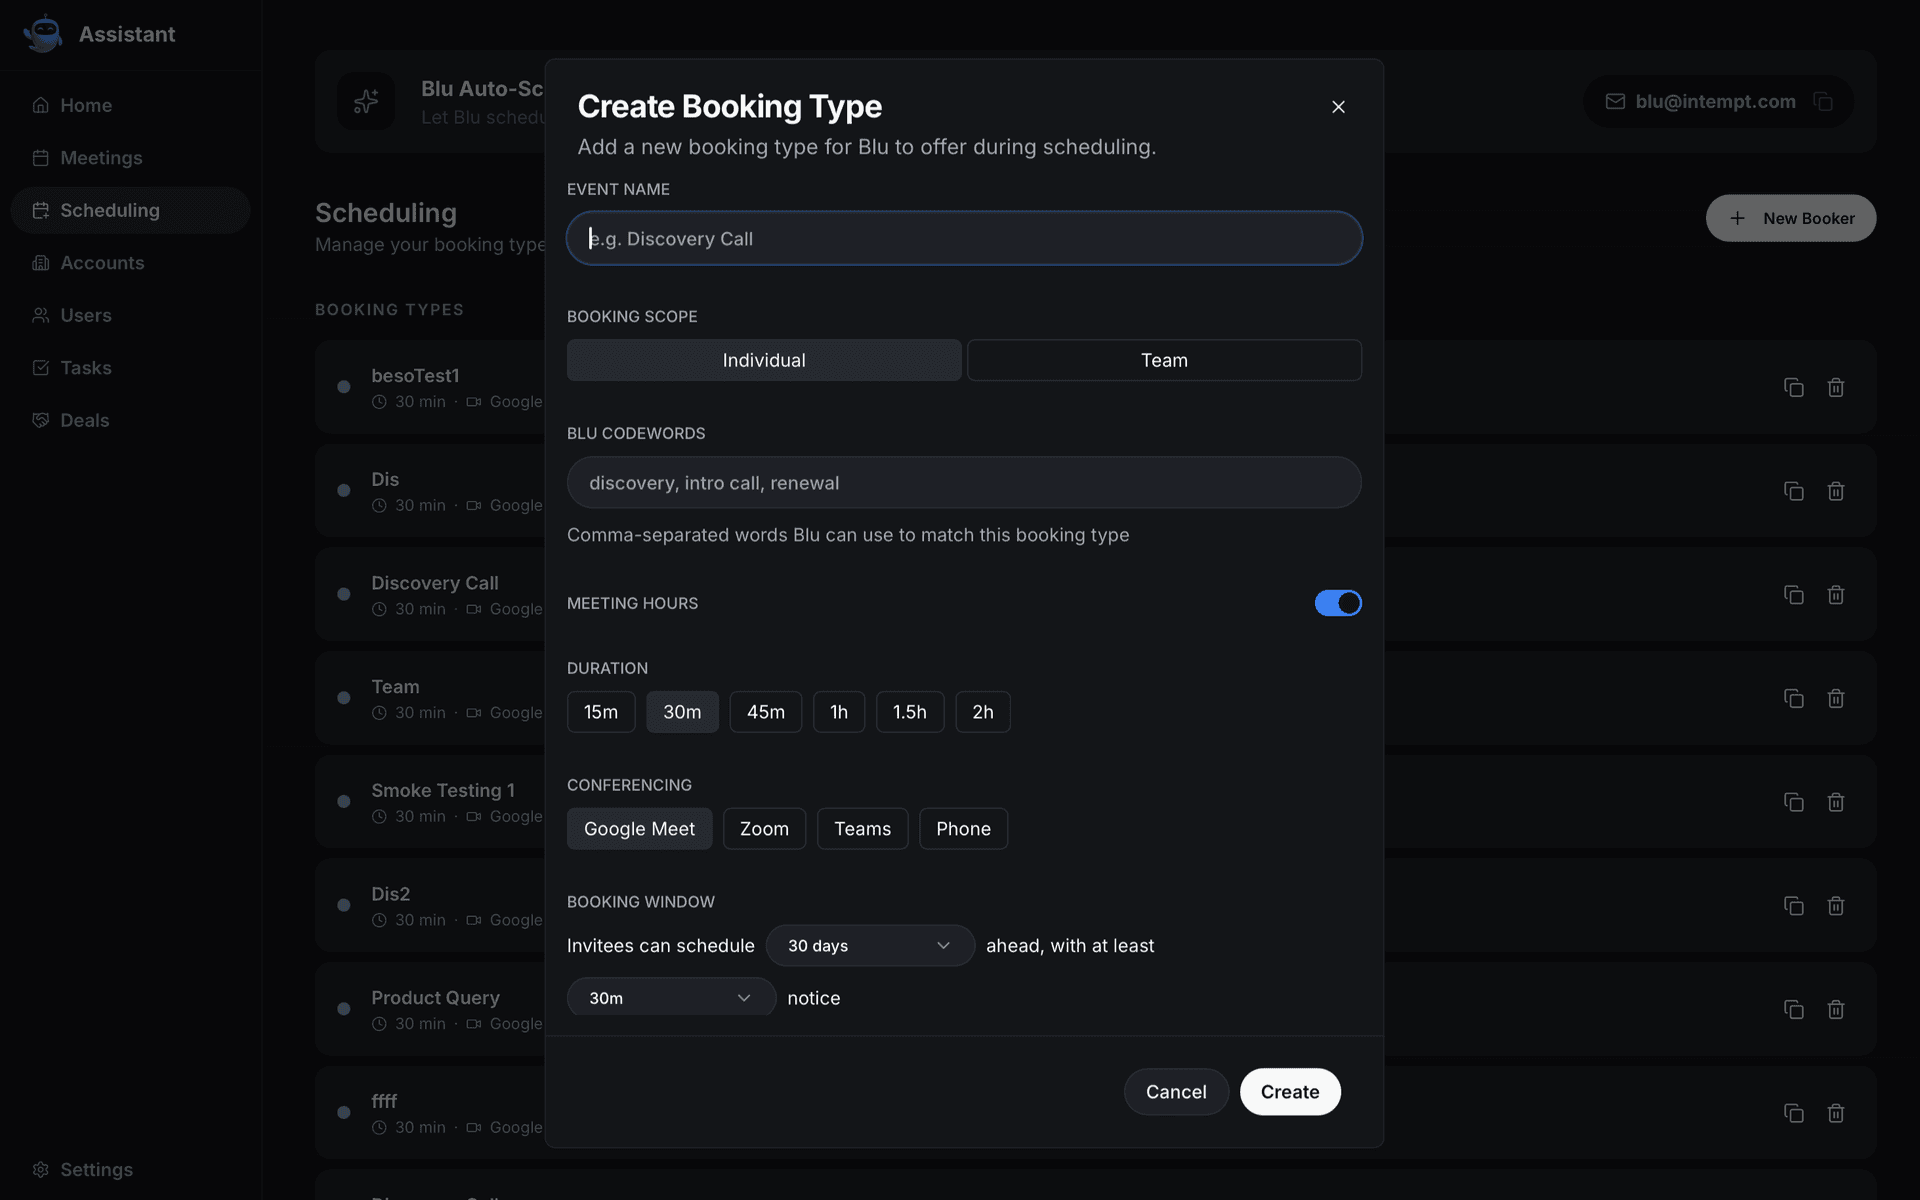Screen dimensions: 1920x1200
Task: Delete the Product Query booking type
Action: point(1836,1010)
